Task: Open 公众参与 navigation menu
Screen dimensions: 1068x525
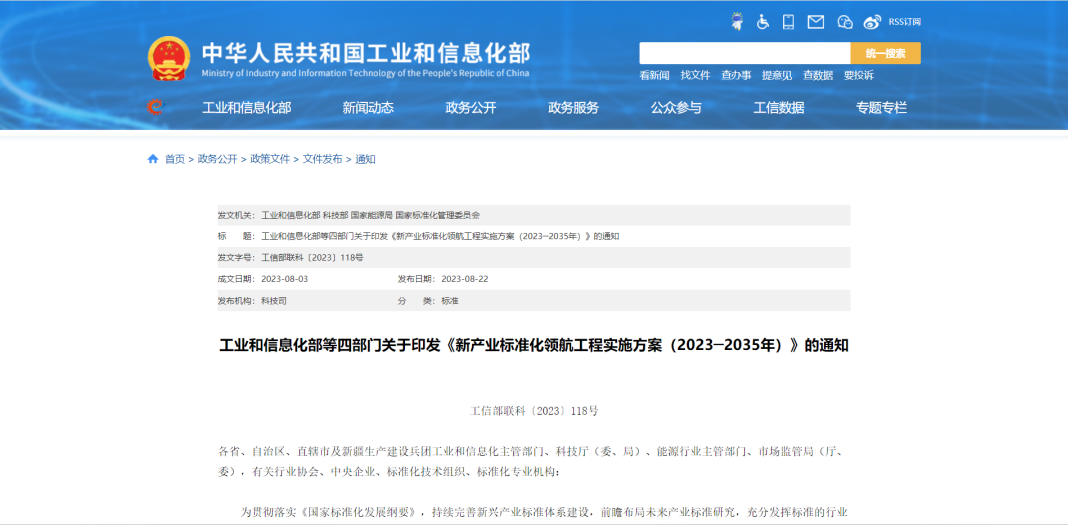Action: point(676,108)
